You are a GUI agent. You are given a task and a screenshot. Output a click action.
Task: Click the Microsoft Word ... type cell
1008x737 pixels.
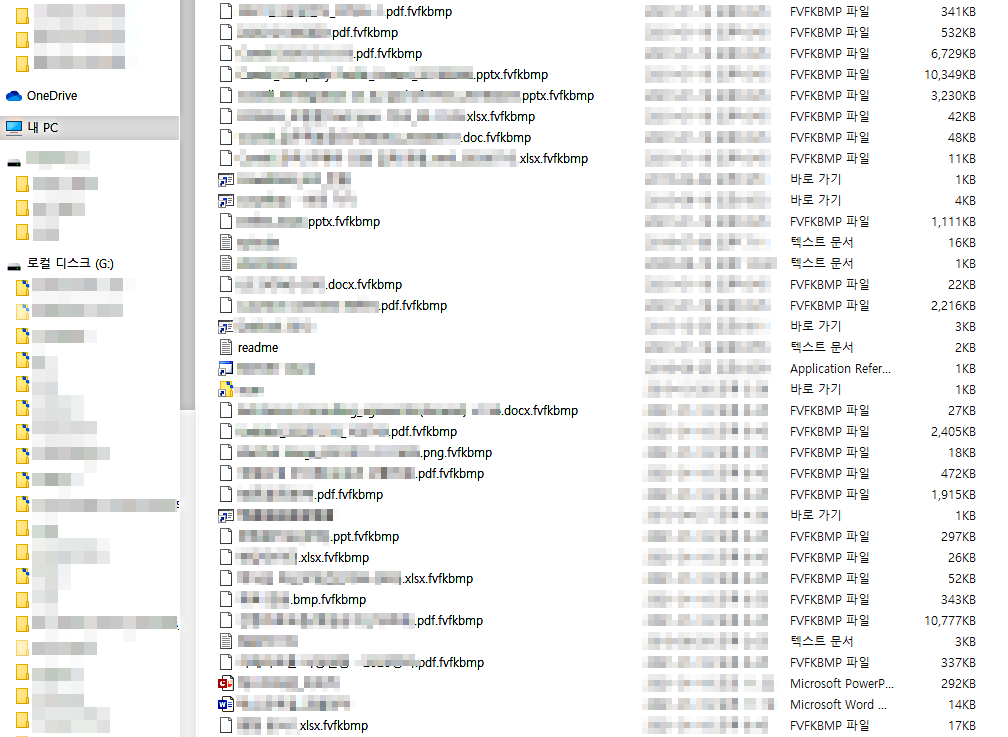pos(838,705)
